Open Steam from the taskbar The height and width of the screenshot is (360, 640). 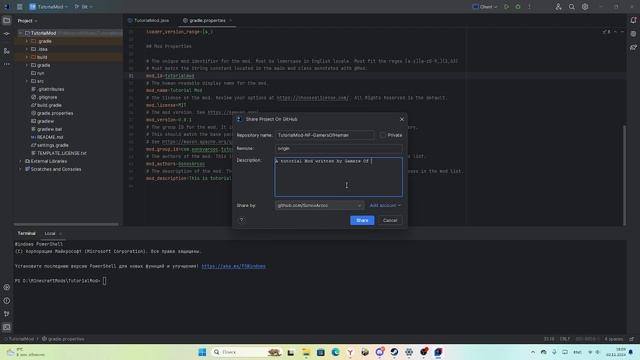394,352
